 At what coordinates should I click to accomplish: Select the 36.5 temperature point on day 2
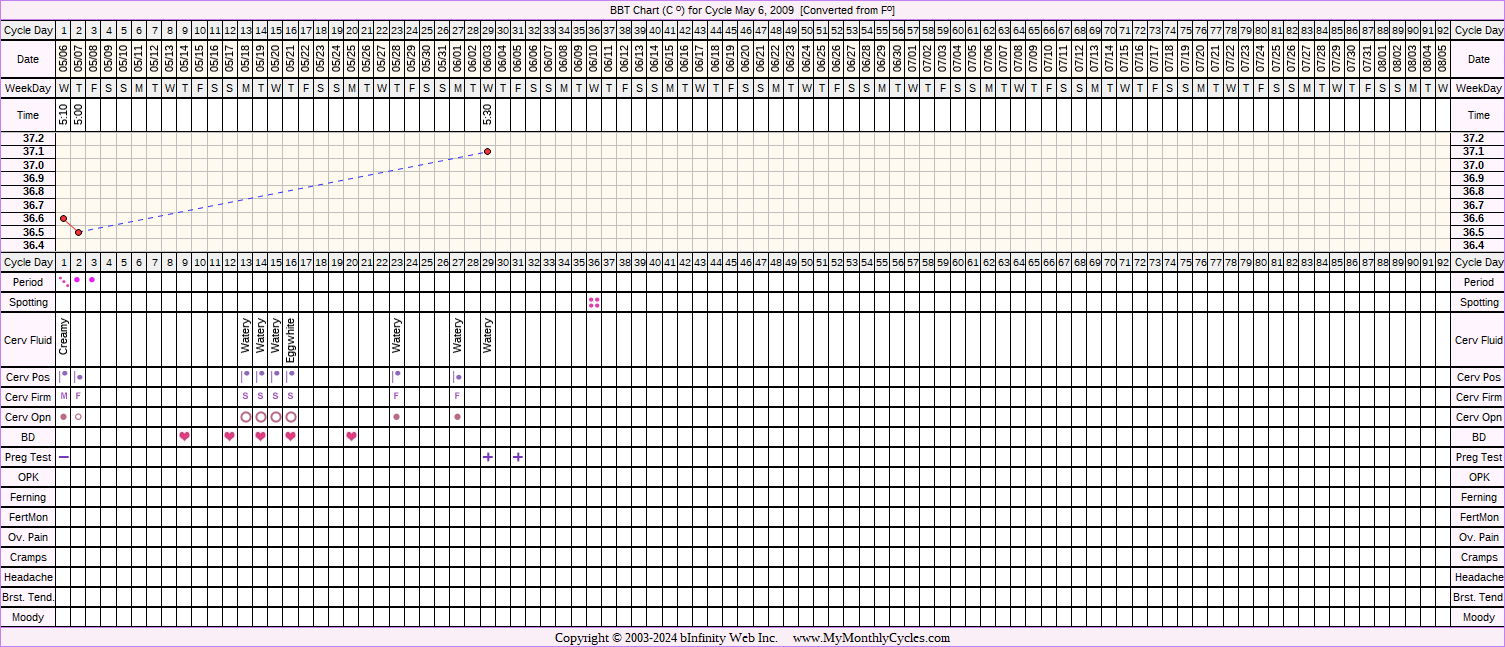(x=79, y=232)
